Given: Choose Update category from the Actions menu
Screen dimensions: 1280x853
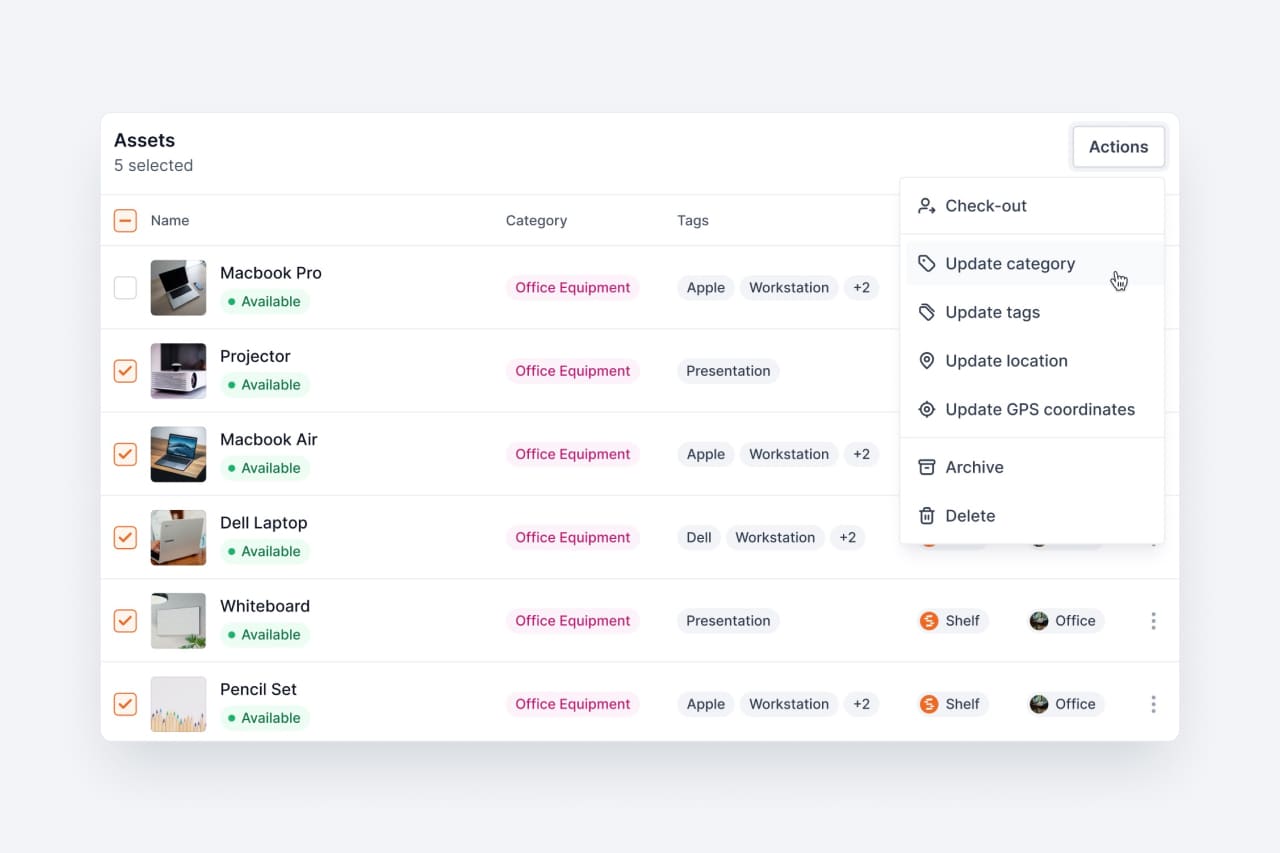Looking at the screenshot, I should pos(1010,263).
